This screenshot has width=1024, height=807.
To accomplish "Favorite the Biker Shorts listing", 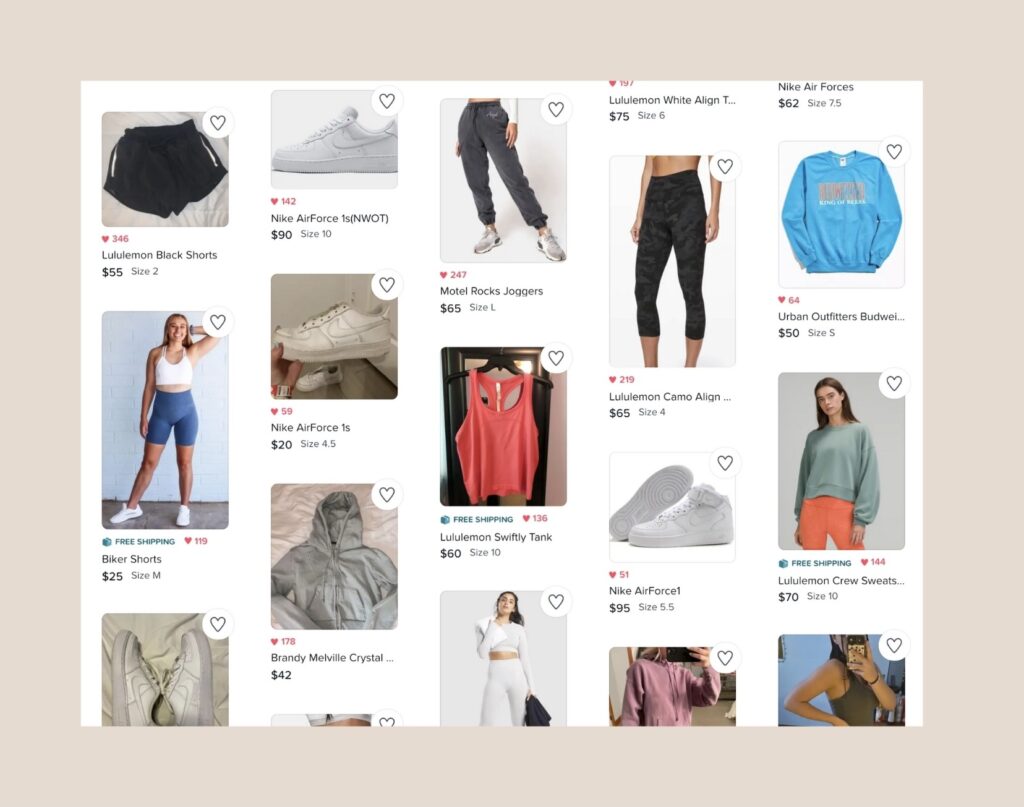I will (x=217, y=321).
